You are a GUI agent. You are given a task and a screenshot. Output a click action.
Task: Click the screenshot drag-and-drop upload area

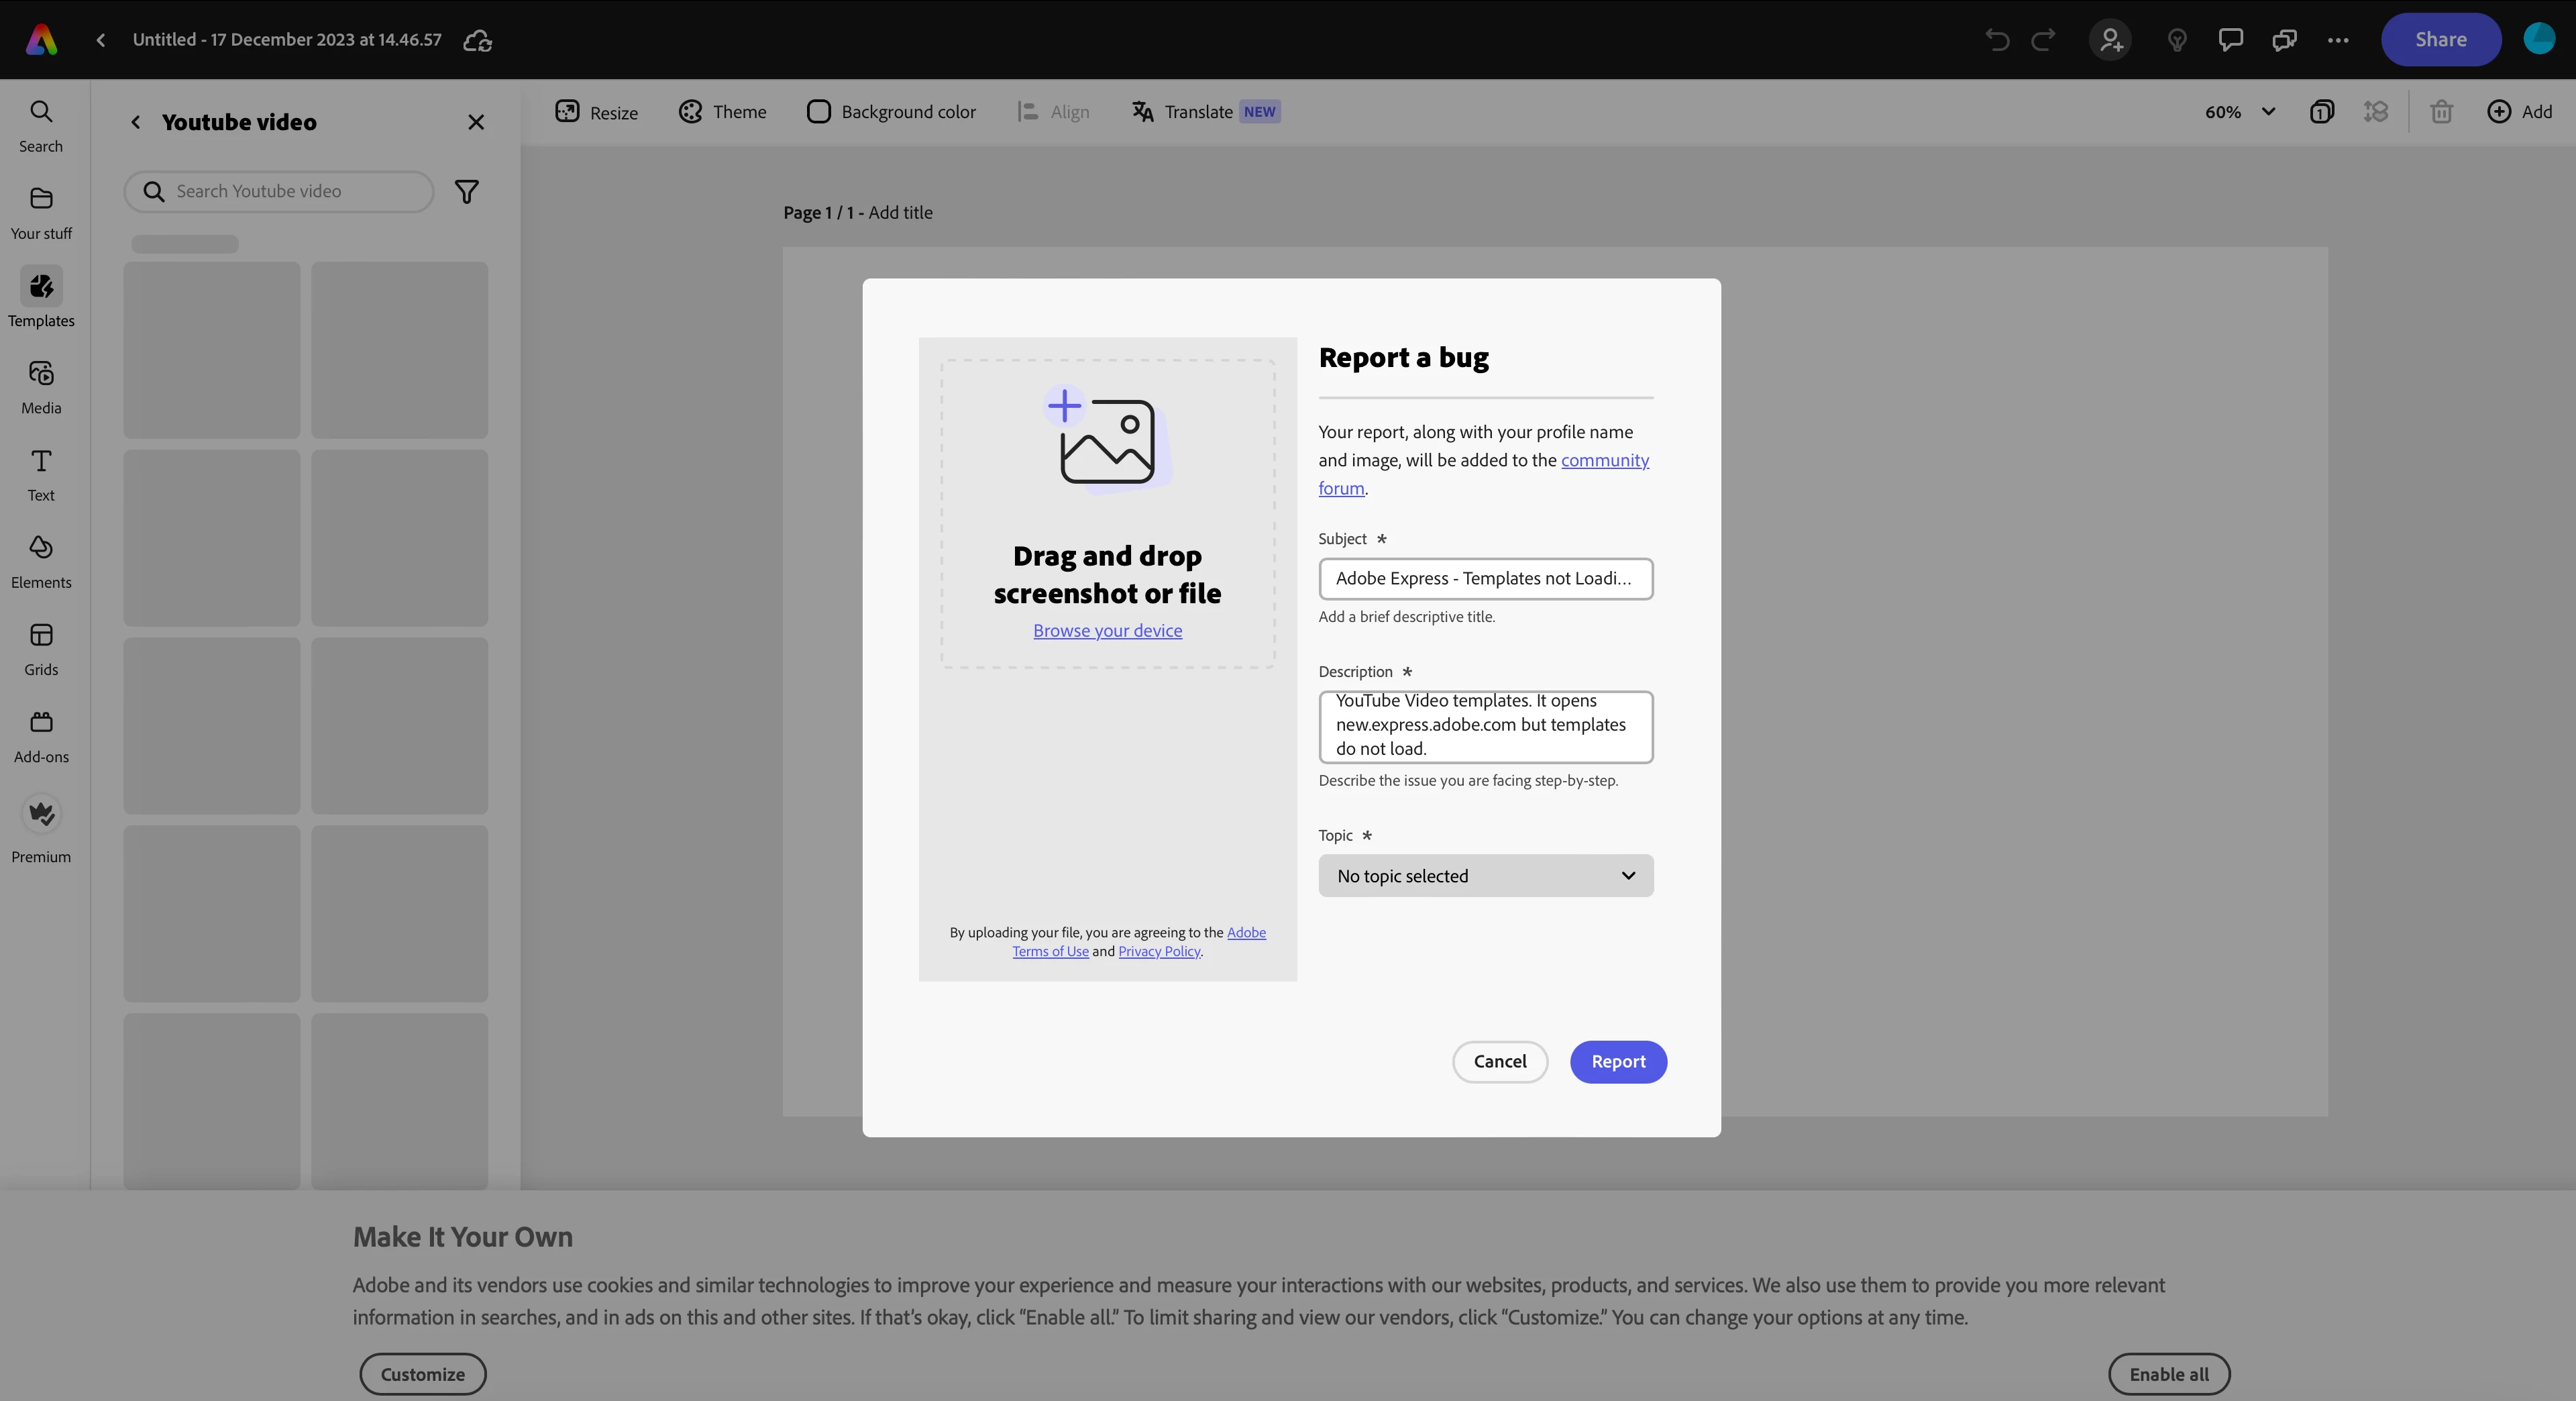[x=1108, y=514]
